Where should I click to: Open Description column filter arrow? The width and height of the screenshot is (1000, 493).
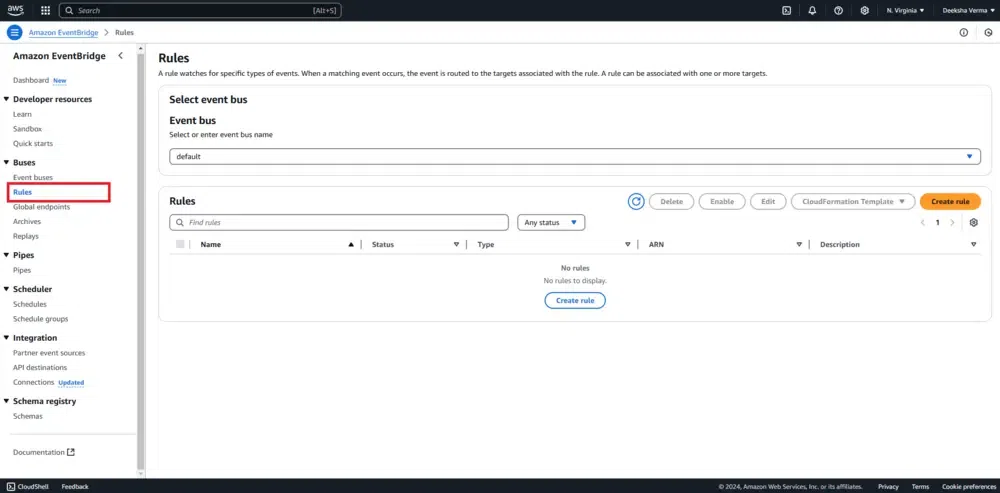[x=973, y=244]
